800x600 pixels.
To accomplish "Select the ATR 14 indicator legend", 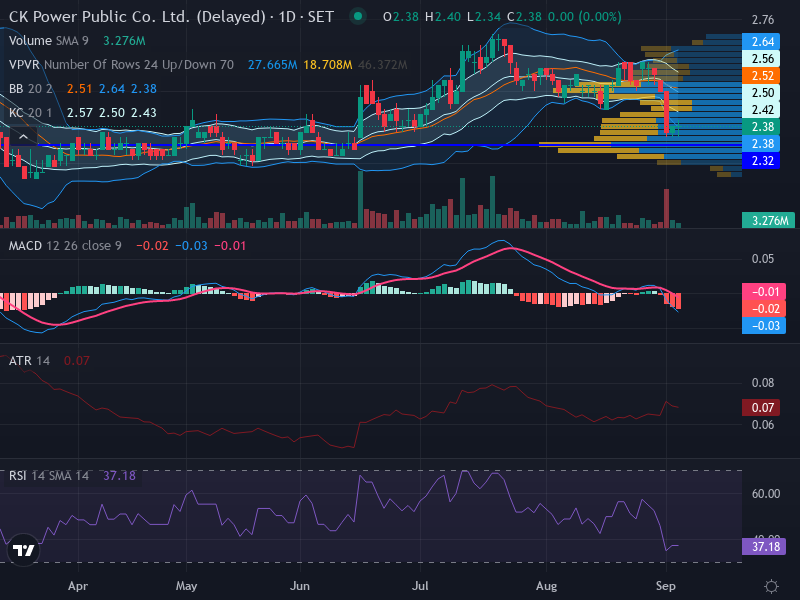I will tap(29, 361).
